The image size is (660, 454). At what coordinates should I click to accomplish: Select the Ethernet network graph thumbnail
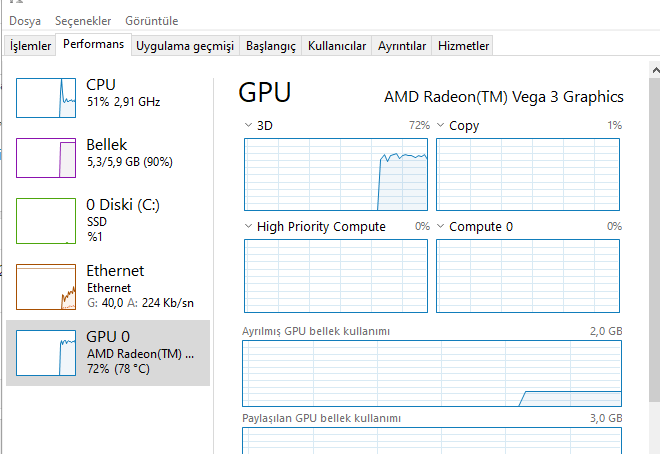tap(46, 285)
